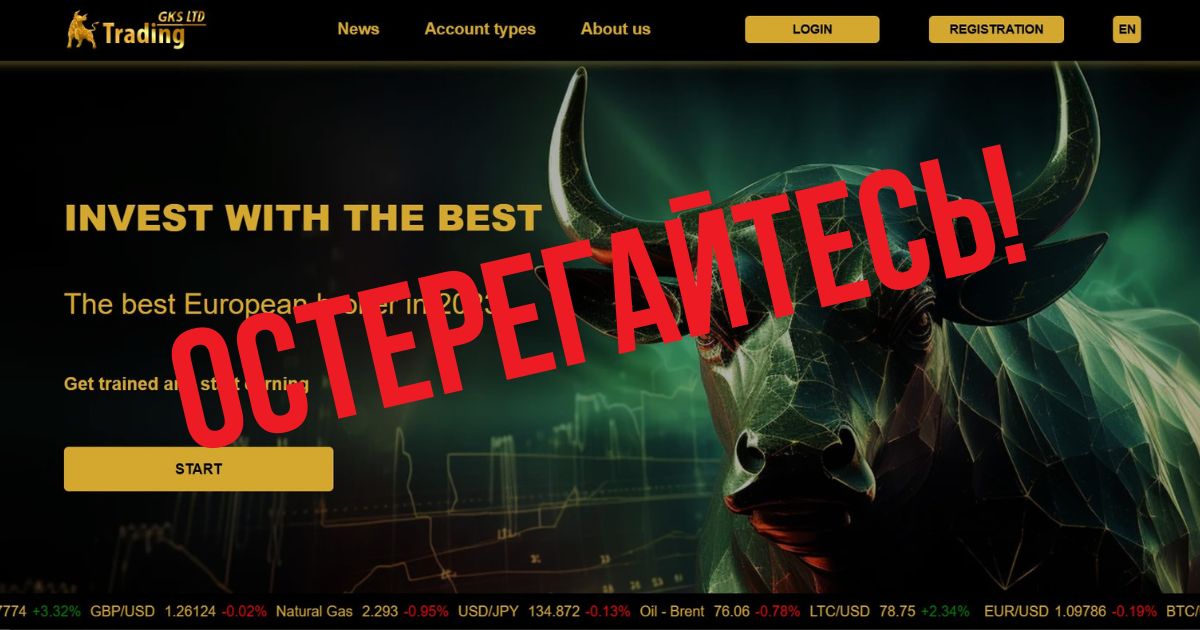Click the BTC quote at ticker edge
Screen dimensions: 1200x630
point(1182,611)
